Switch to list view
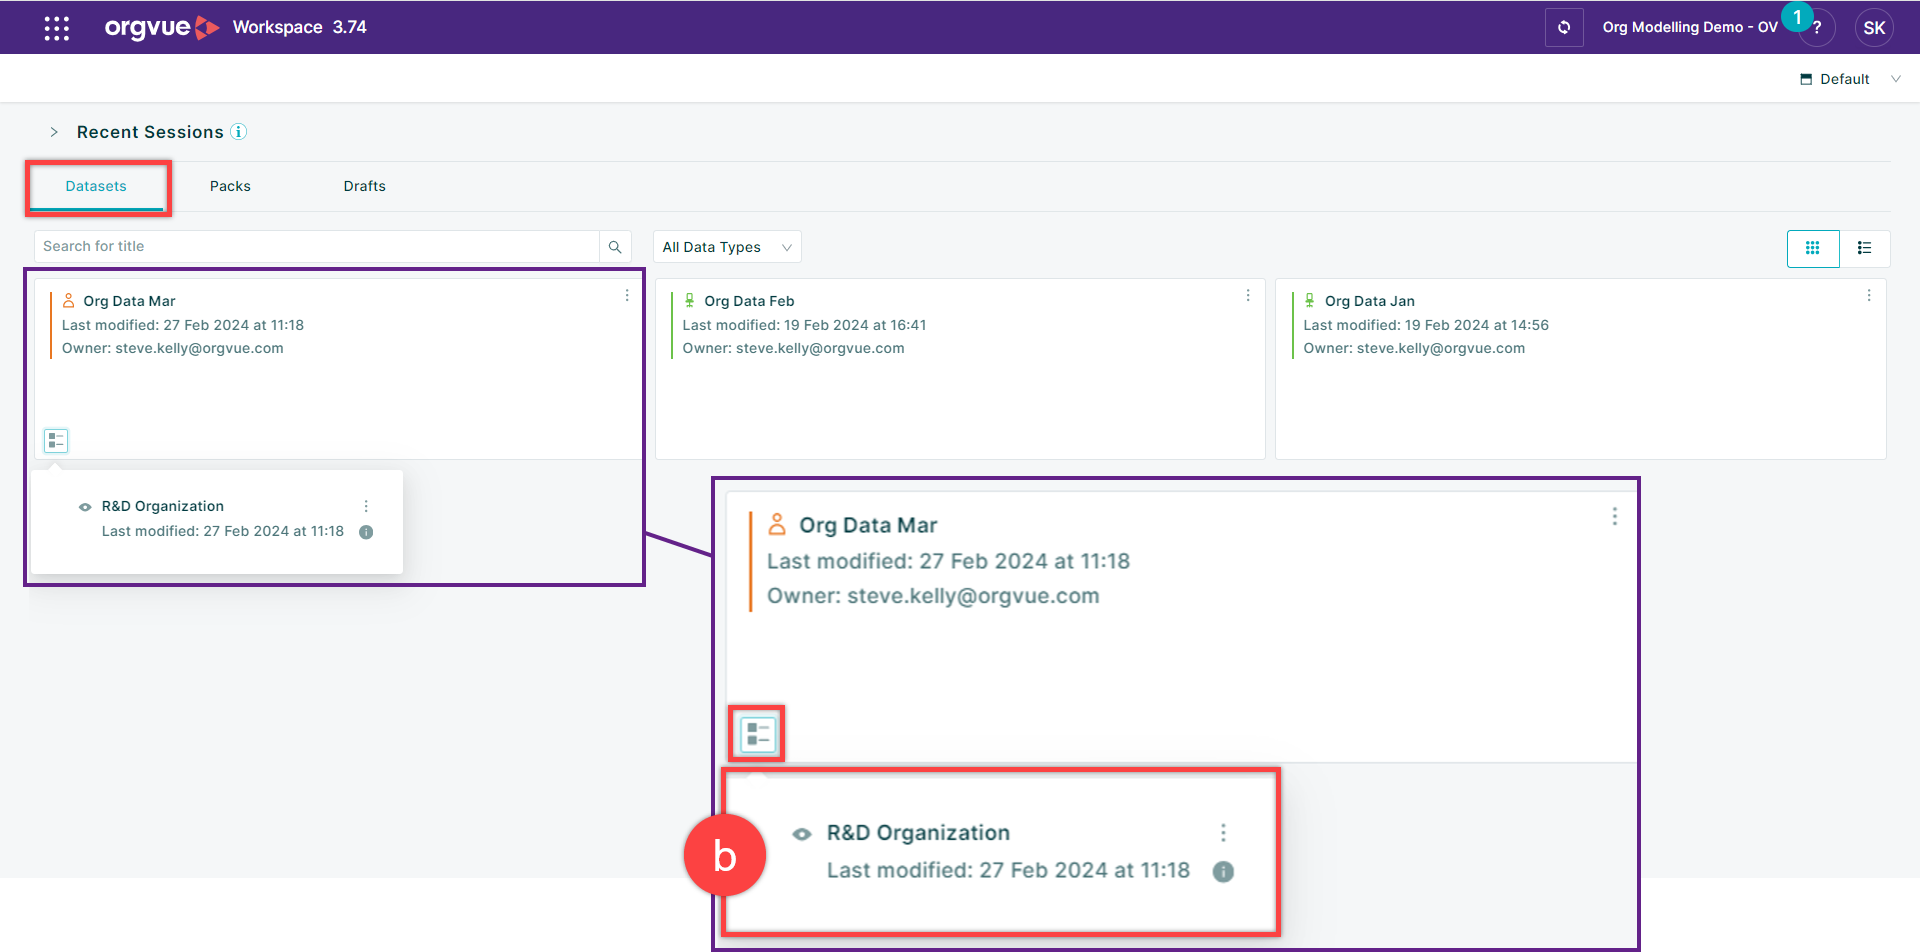Image resolution: width=1920 pixels, height=952 pixels. click(1864, 248)
